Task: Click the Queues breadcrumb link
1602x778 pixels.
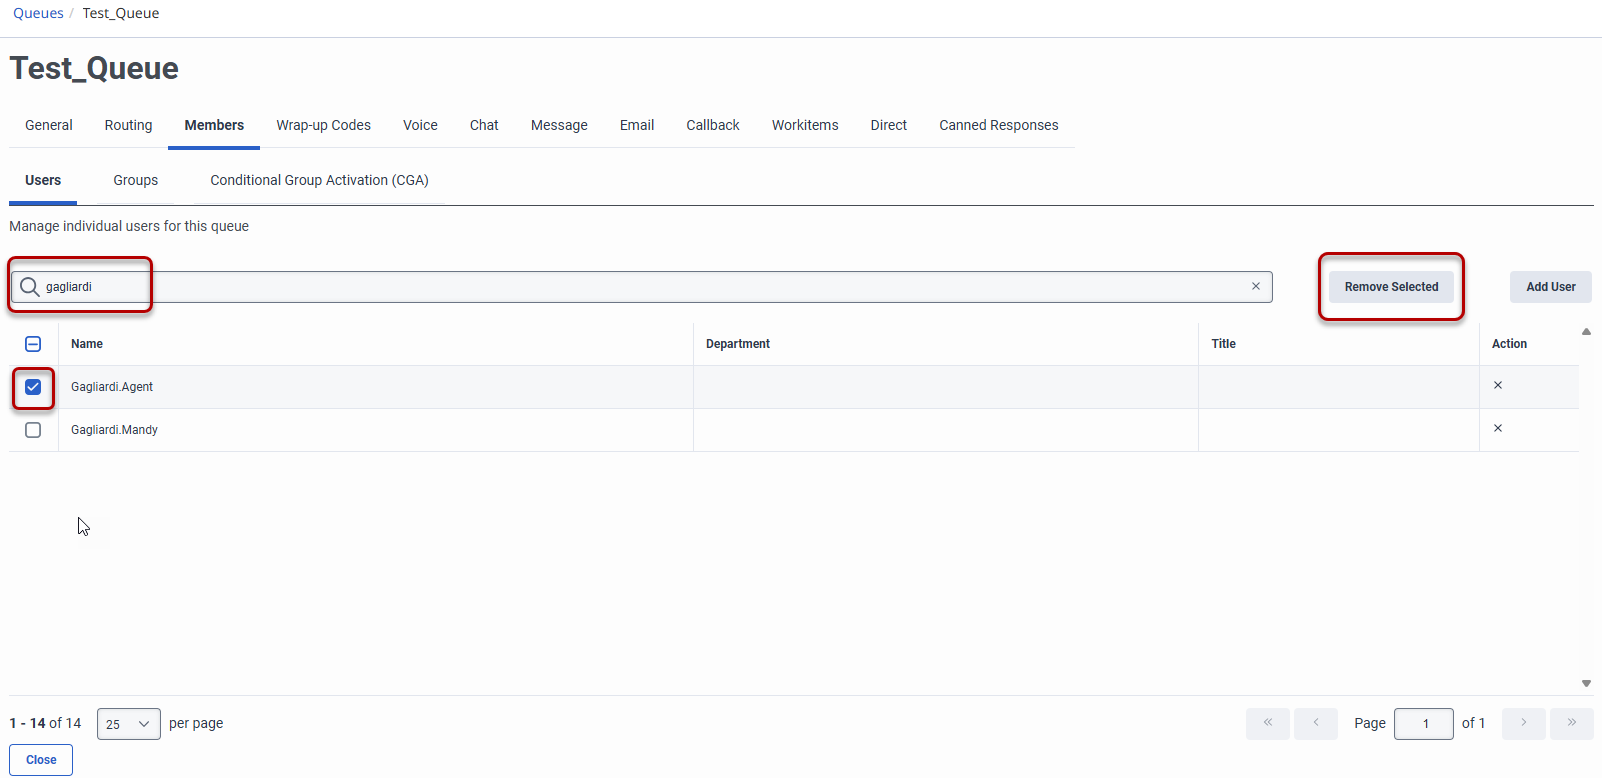Action: (38, 13)
